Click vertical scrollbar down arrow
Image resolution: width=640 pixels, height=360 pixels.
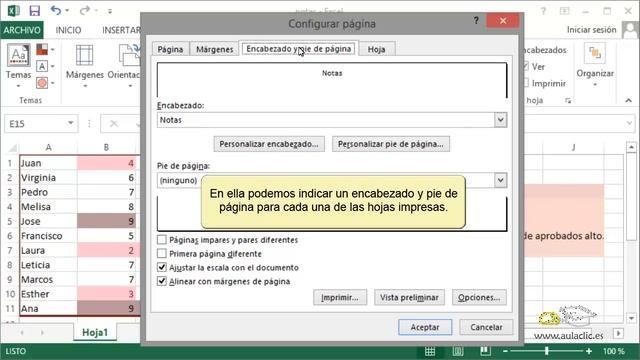tap(631, 318)
